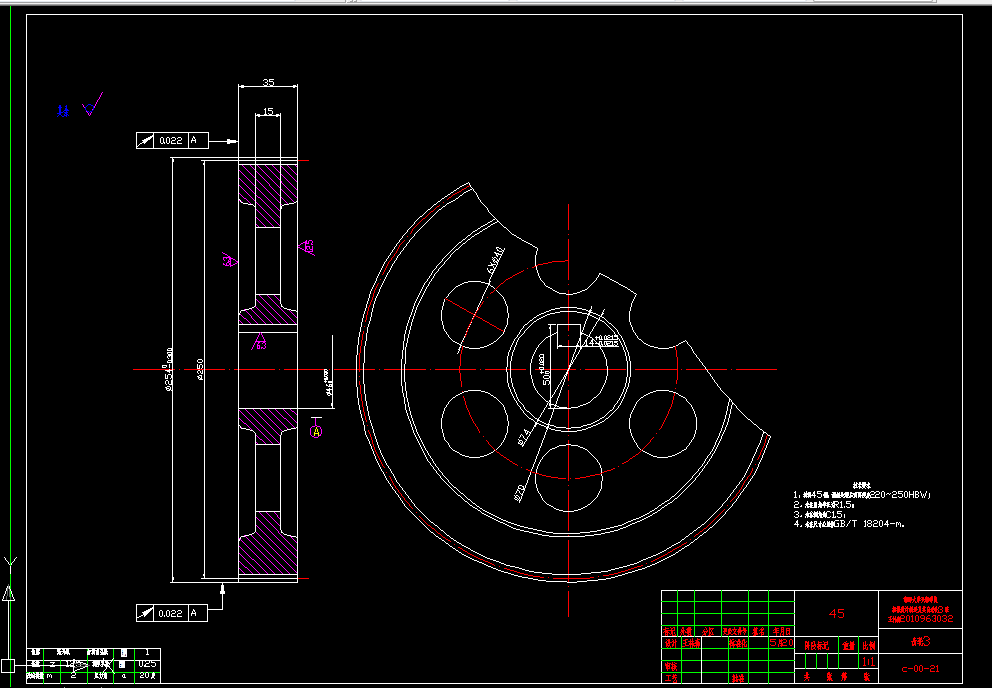Image resolution: width=992 pixels, height=688 pixels.
Task: Select the roughness symbol left of the section web
Action: (230, 260)
